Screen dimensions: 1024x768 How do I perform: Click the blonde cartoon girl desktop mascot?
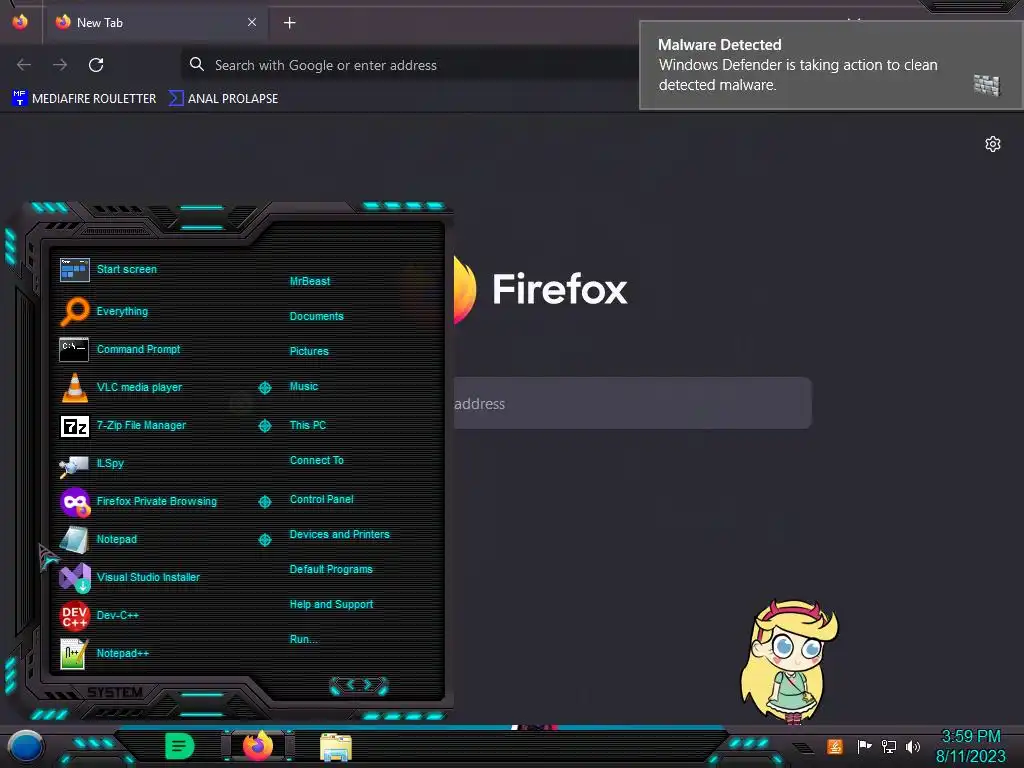(790, 662)
